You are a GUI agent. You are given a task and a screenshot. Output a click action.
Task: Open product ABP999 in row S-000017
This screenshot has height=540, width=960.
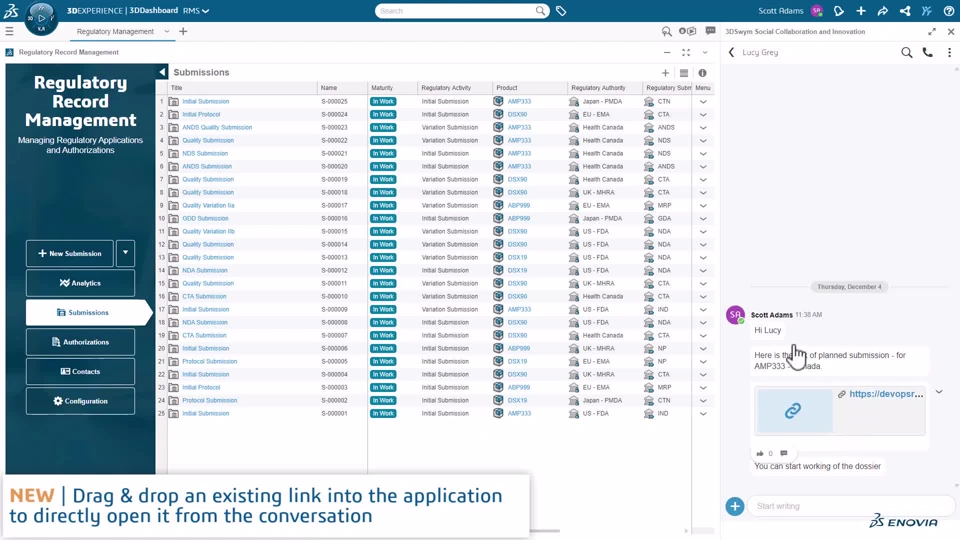coord(519,206)
